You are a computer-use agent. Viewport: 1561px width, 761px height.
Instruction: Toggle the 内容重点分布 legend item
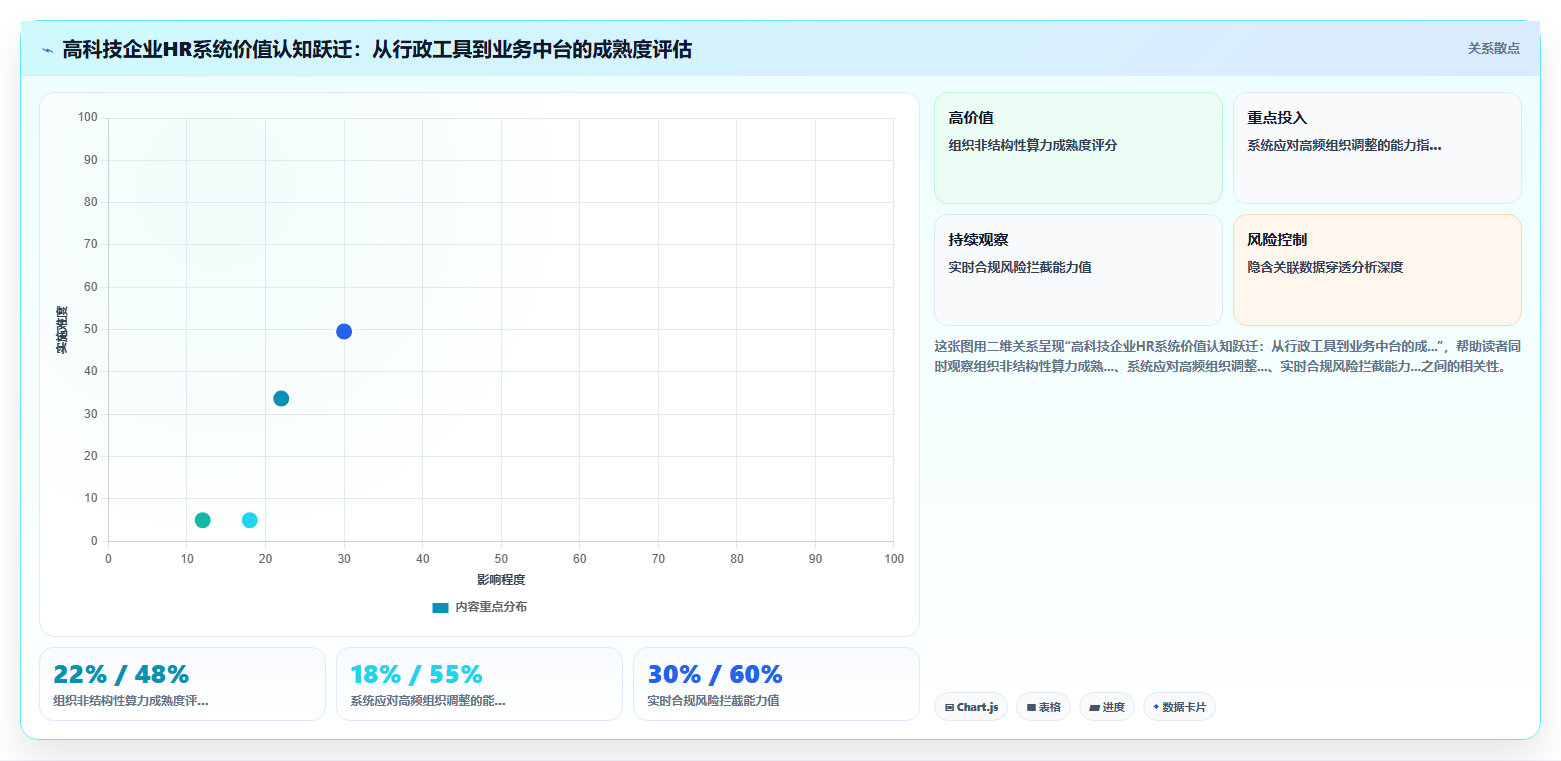[480, 607]
